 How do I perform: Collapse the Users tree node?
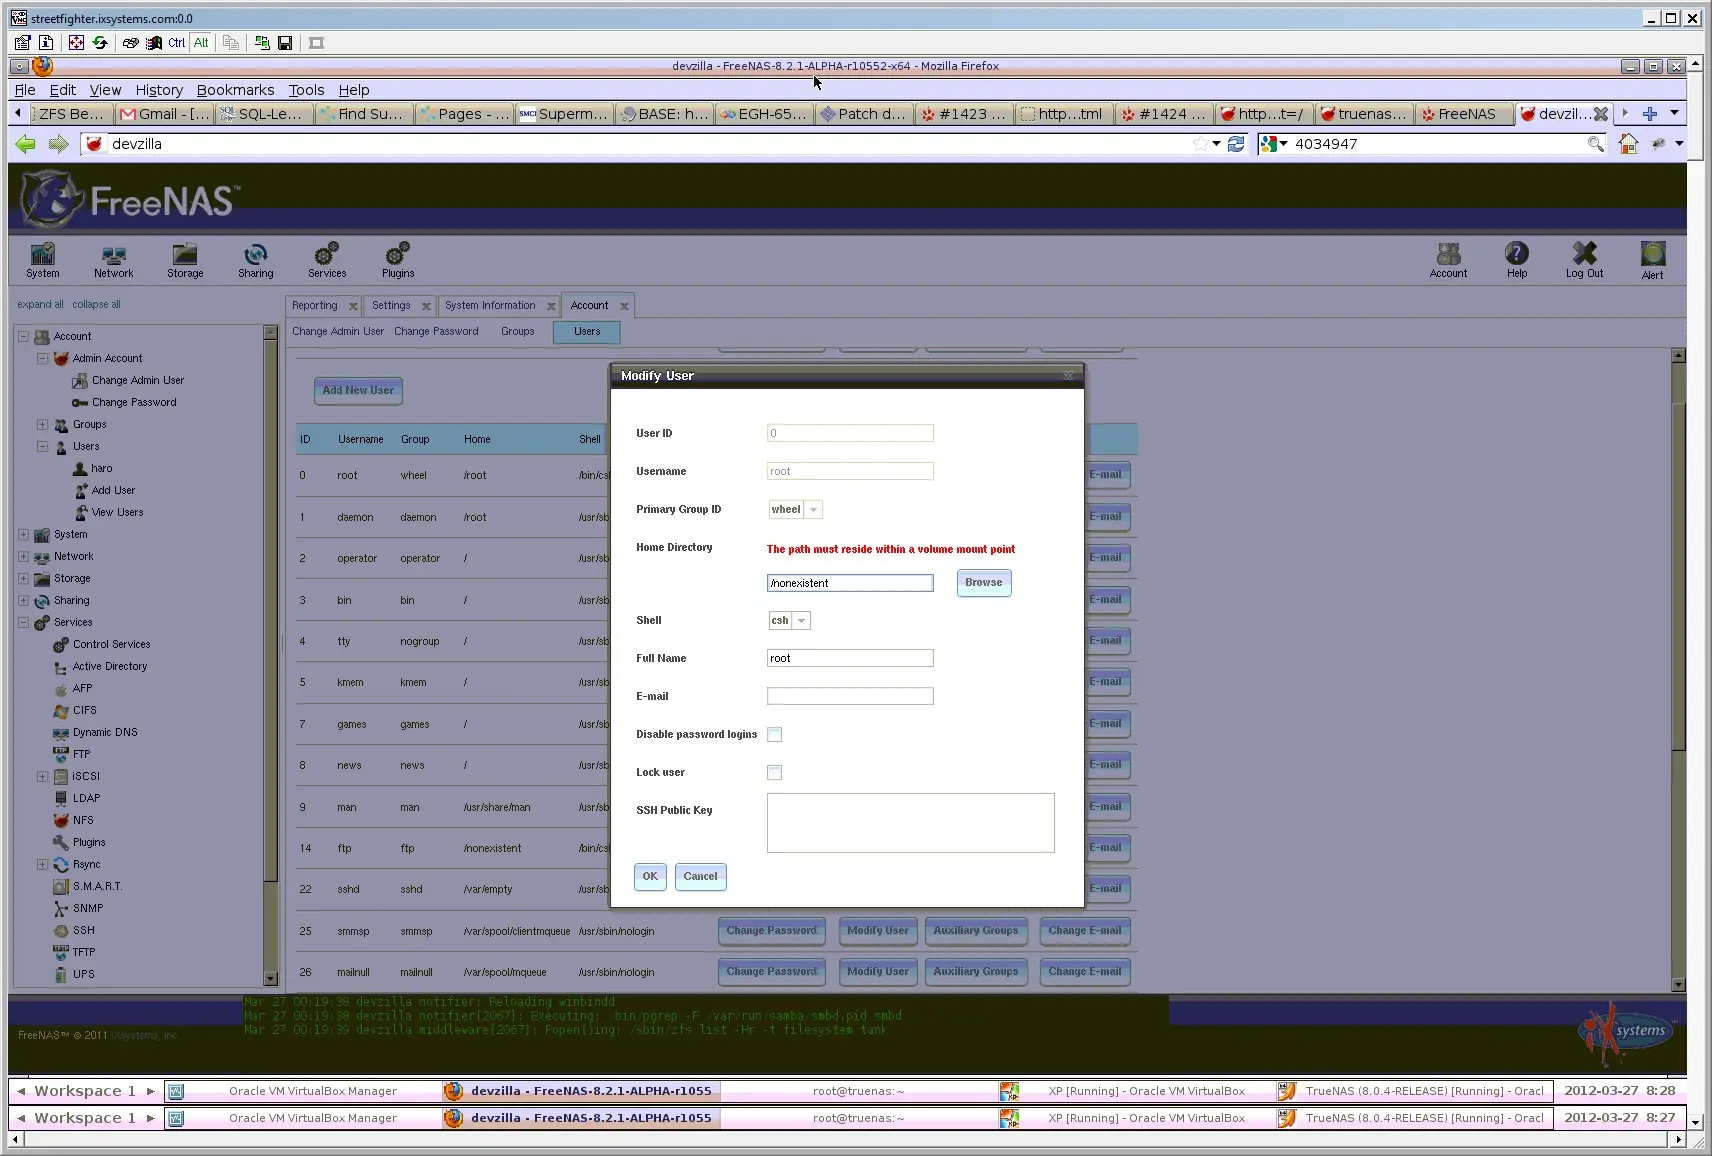[x=42, y=446]
